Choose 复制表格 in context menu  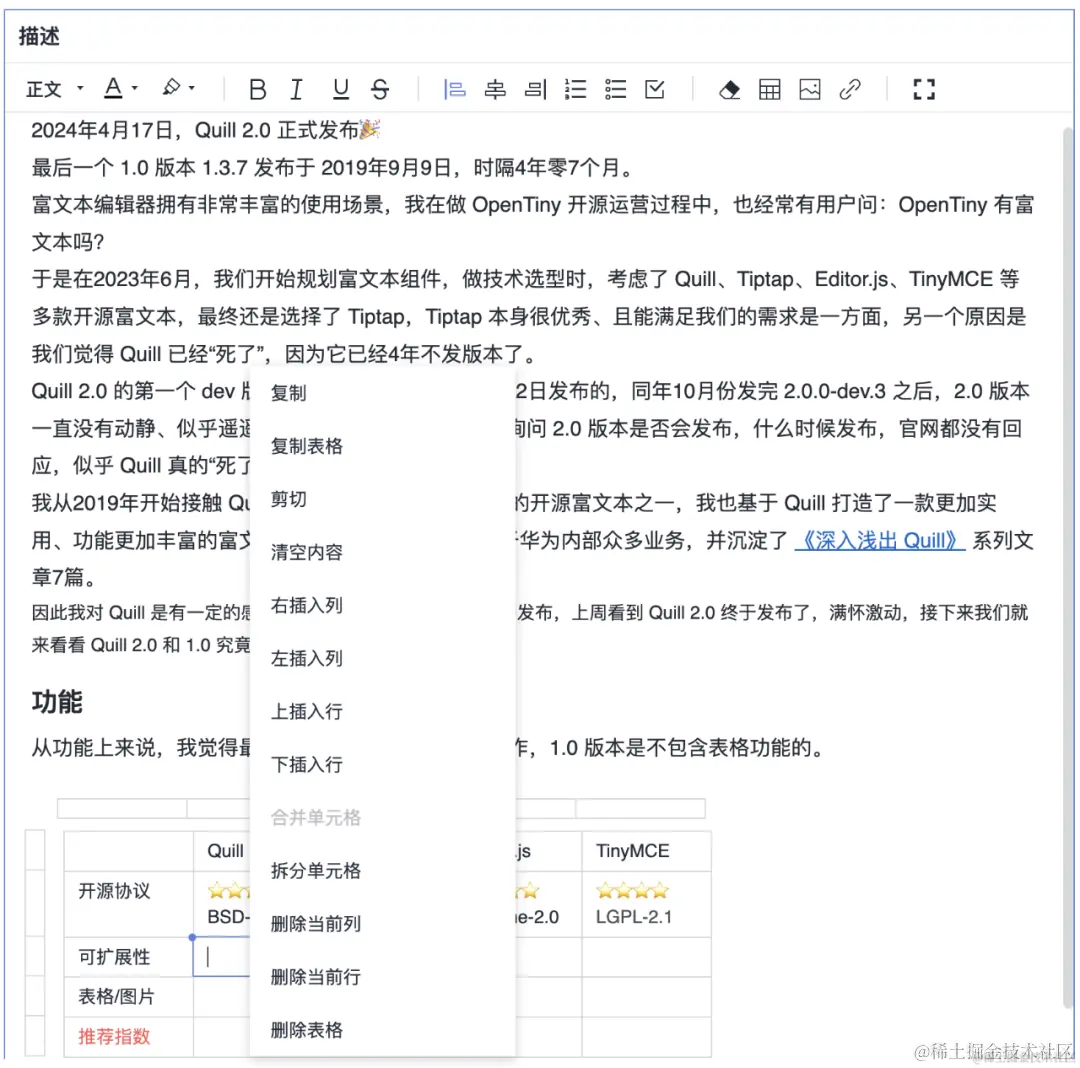click(x=382, y=446)
